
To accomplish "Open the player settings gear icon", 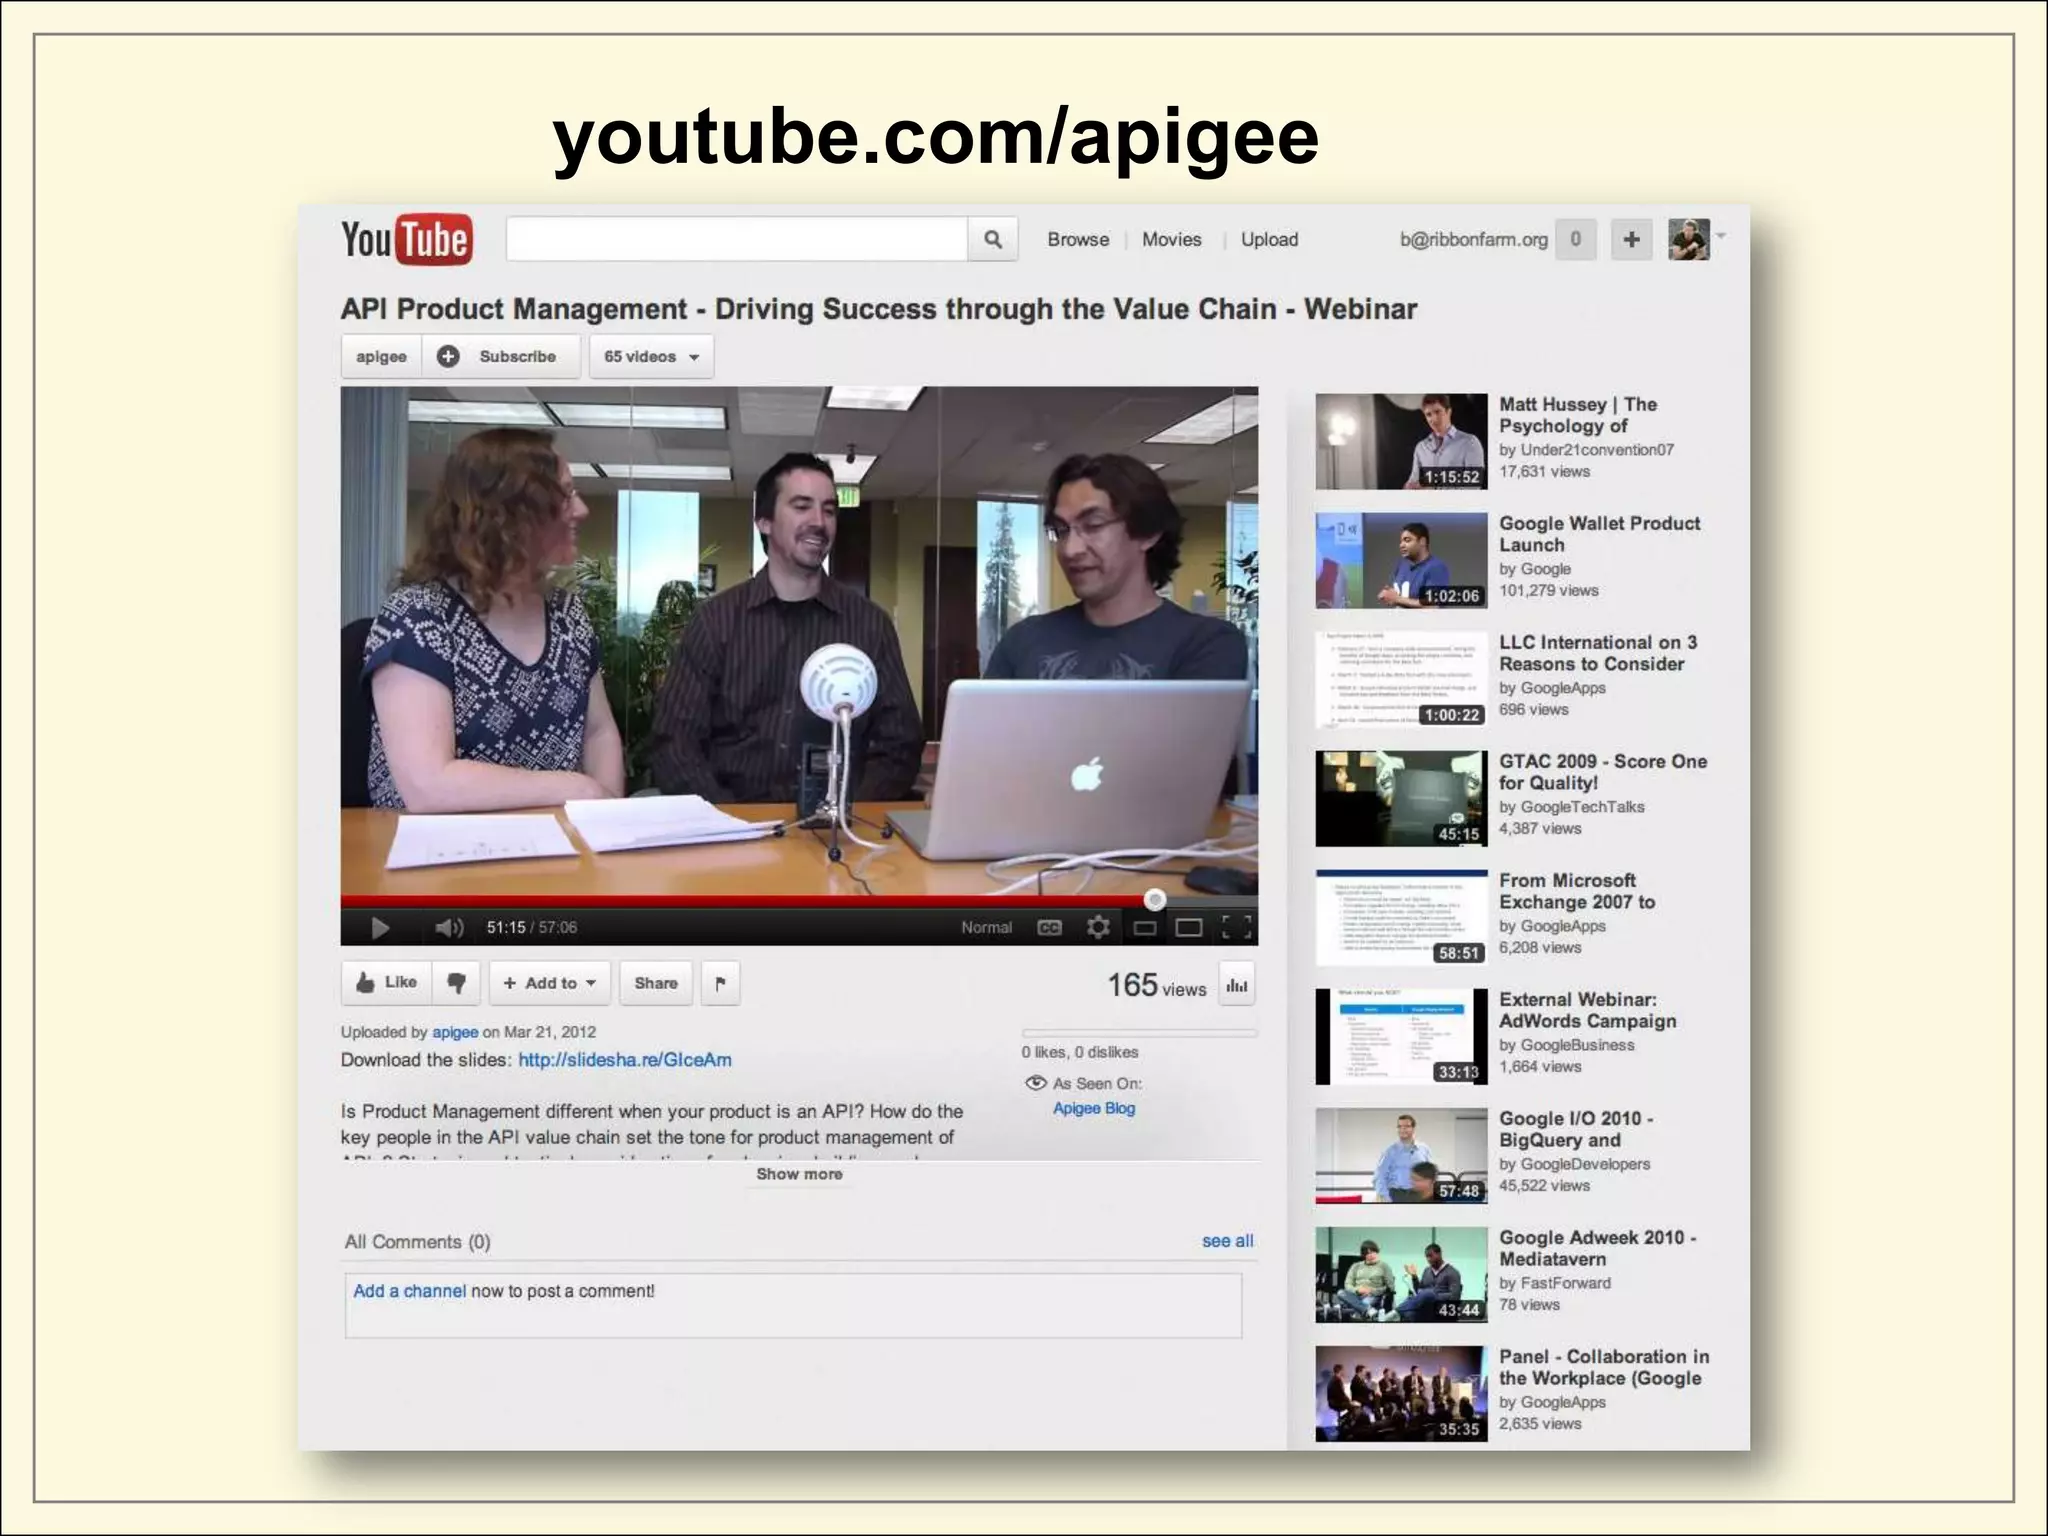I will click(x=1098, y=928).
